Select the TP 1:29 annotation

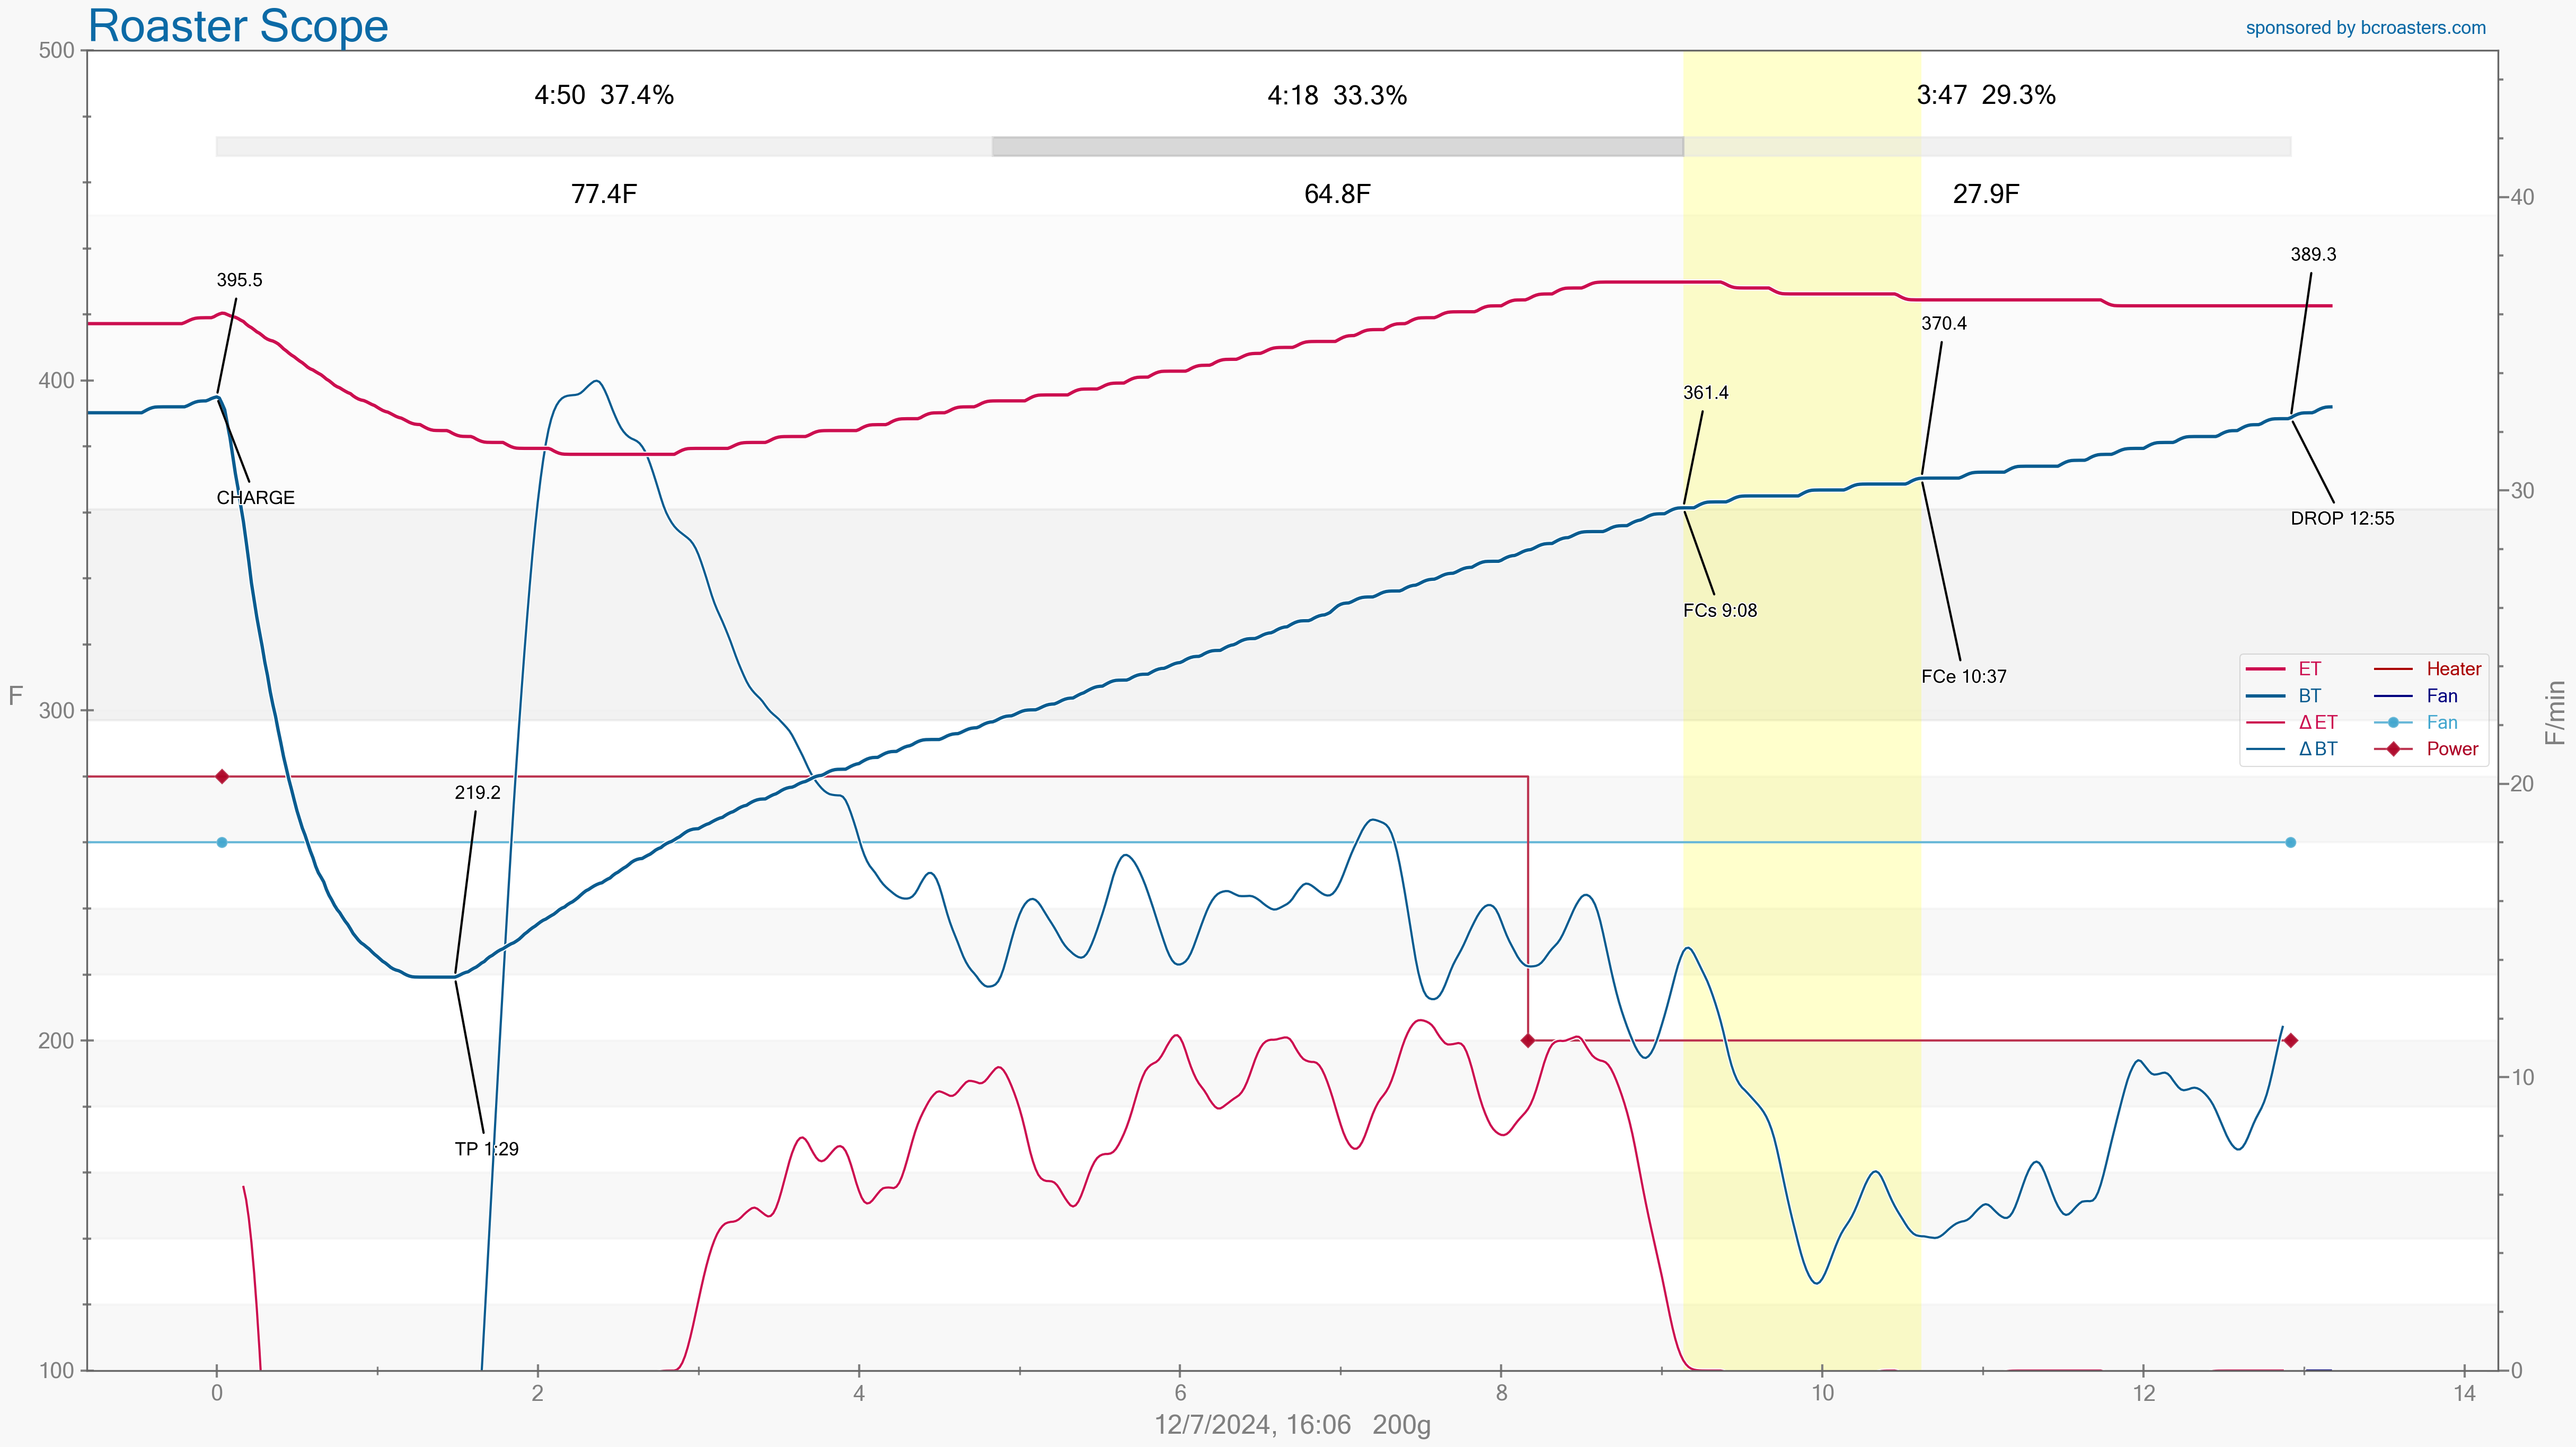[x=486, y=1149]
